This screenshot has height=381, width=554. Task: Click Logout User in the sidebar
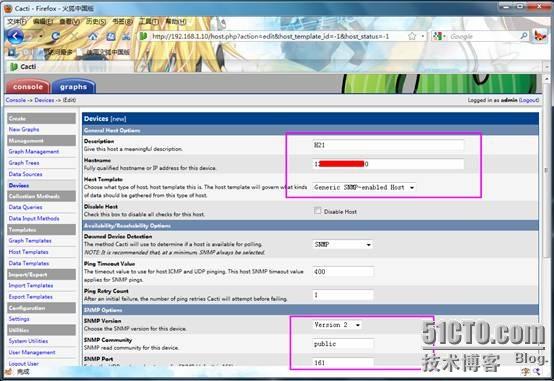pos(24,363)
